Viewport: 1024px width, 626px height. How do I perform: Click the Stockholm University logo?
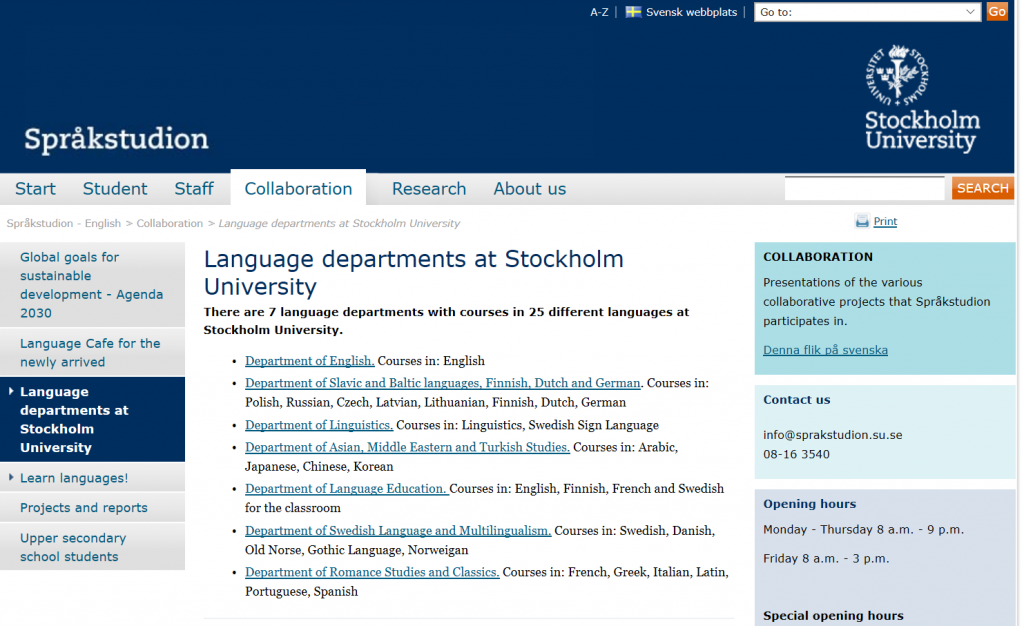[921, 98]
